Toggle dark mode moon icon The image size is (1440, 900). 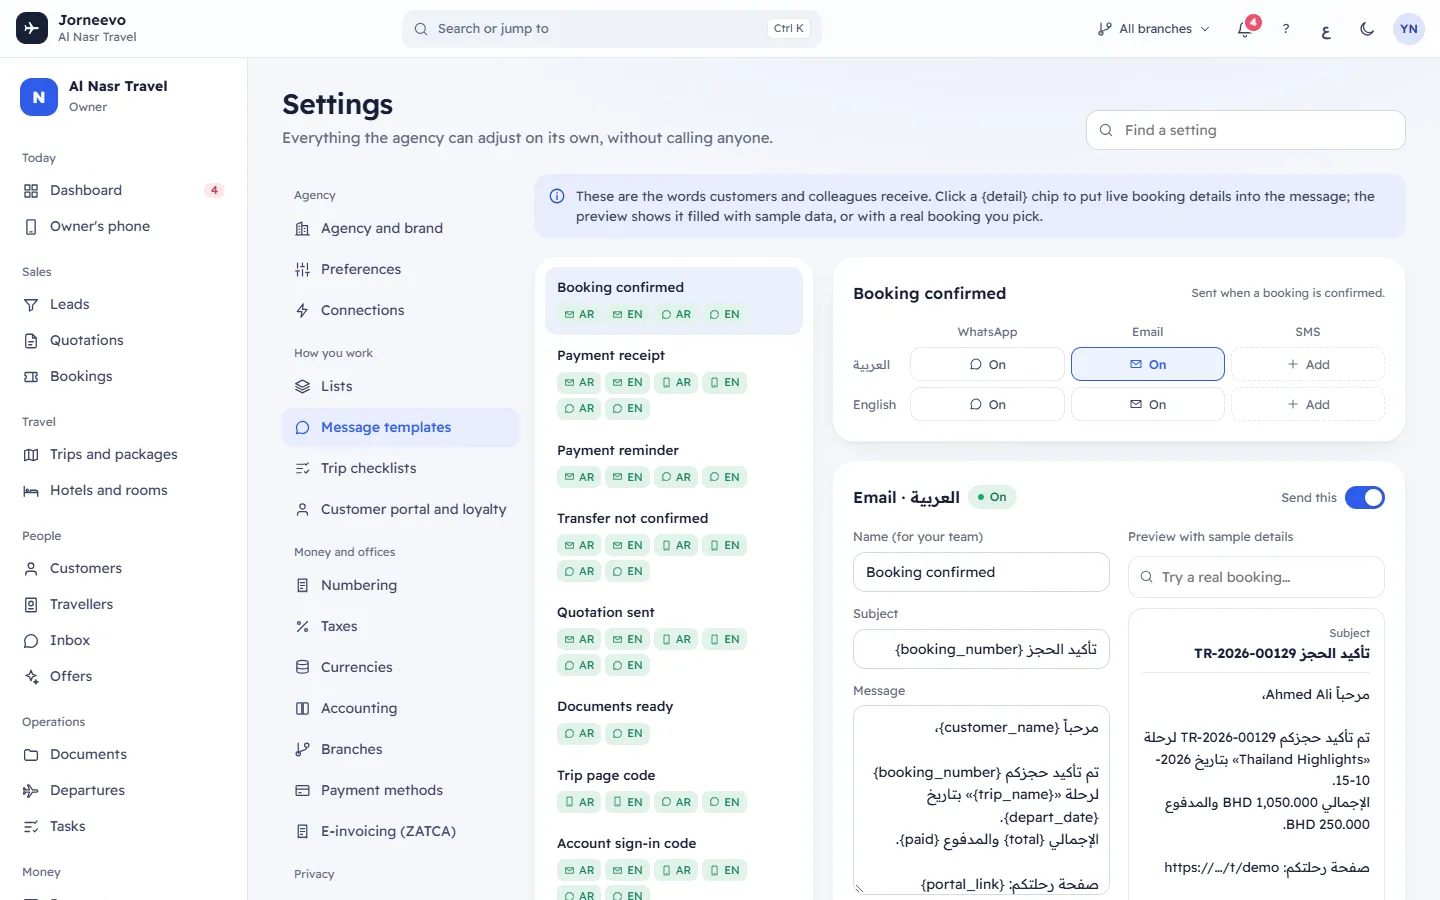coord(1367,29)
